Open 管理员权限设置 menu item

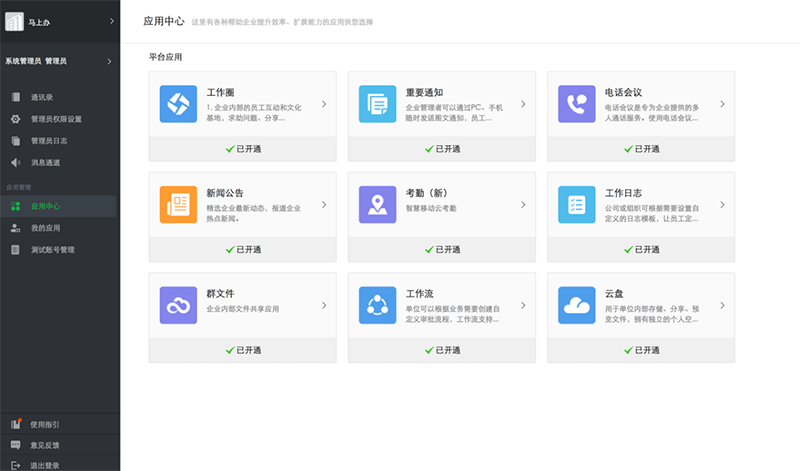coord(56,119)
